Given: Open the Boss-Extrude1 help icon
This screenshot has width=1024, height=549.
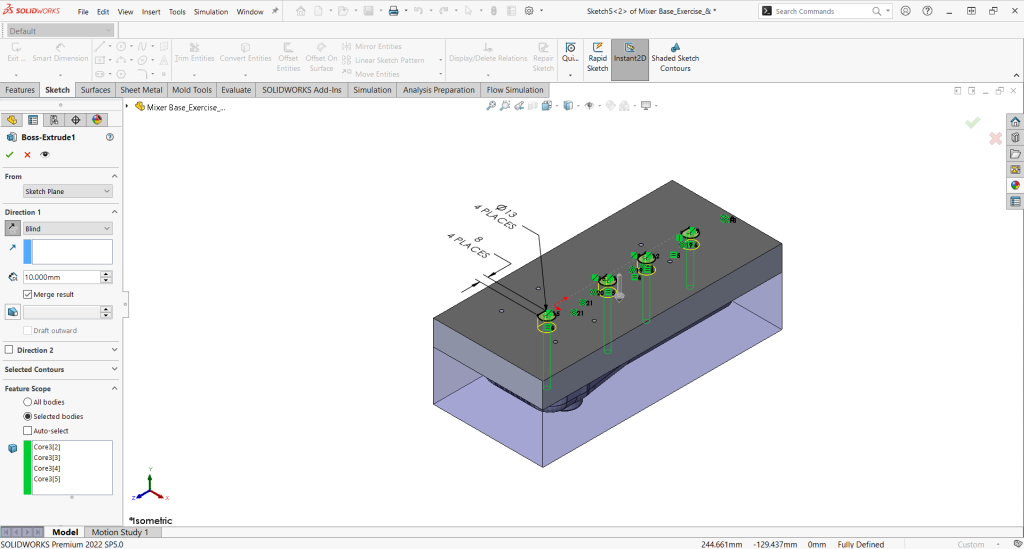Looking at the screenshot, I should click(x=109, y=137).
